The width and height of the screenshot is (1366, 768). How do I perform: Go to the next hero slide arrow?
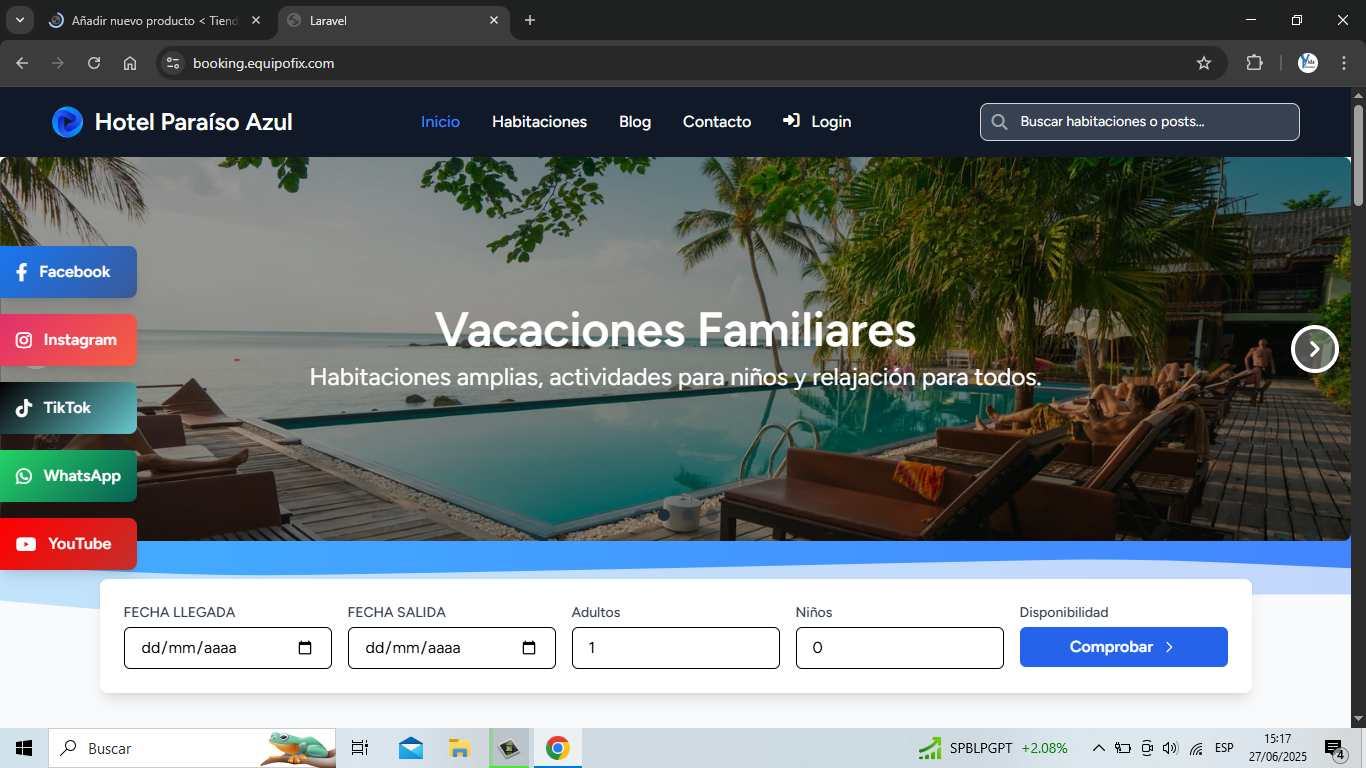click(1315, 349)
